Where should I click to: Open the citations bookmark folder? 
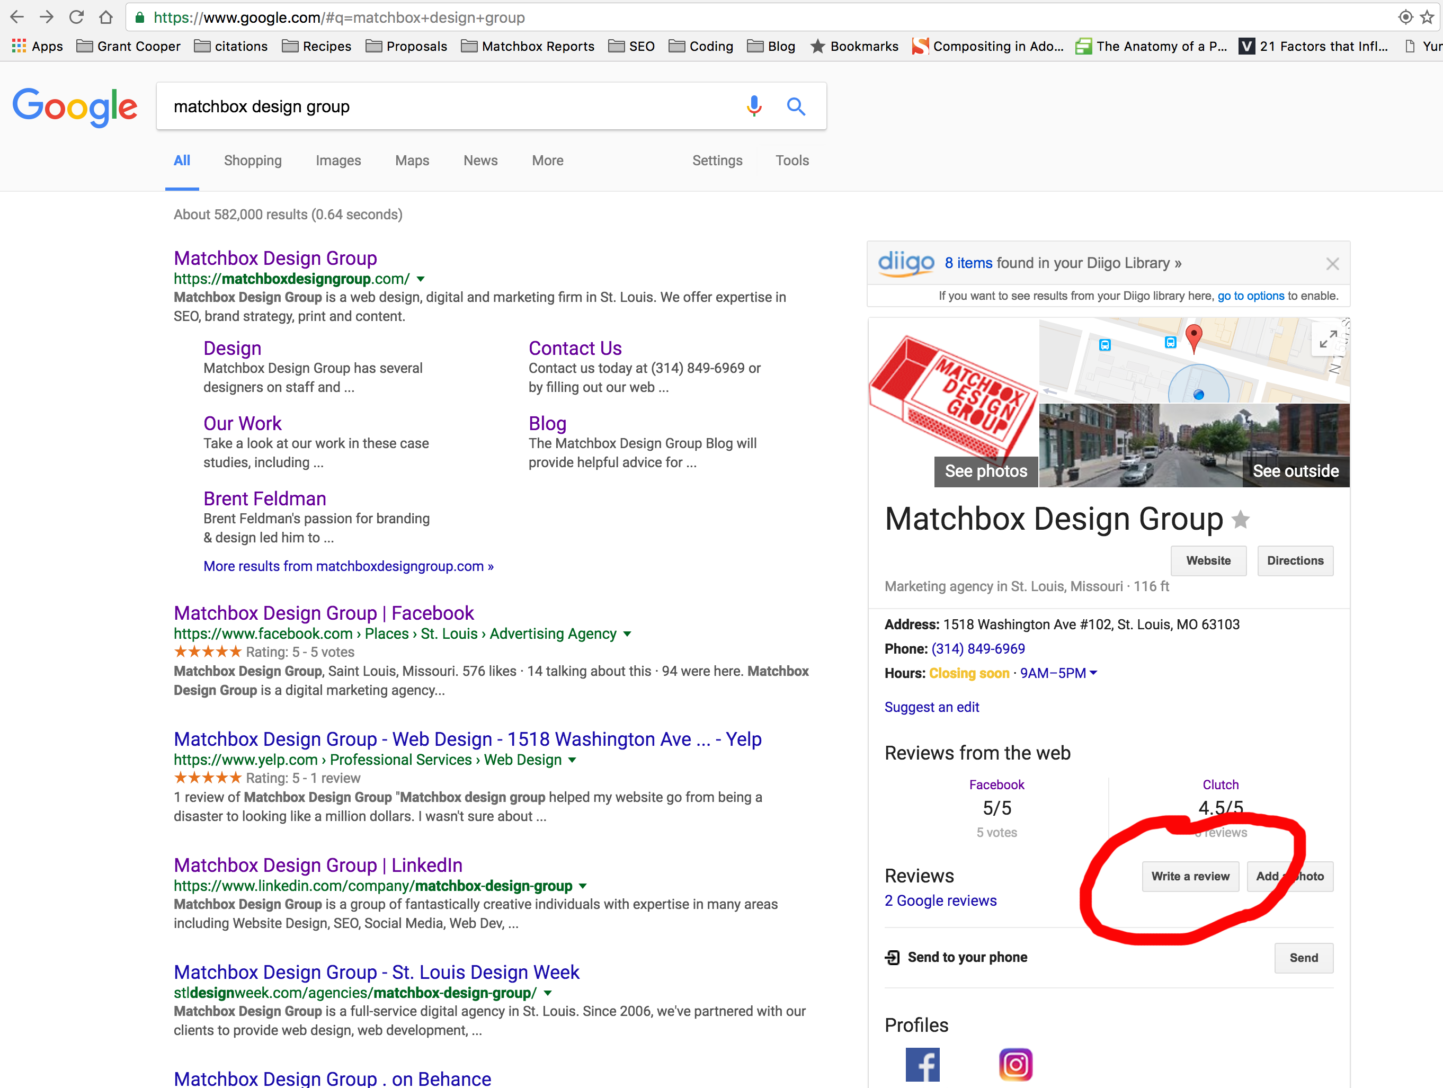pos(231,46)
